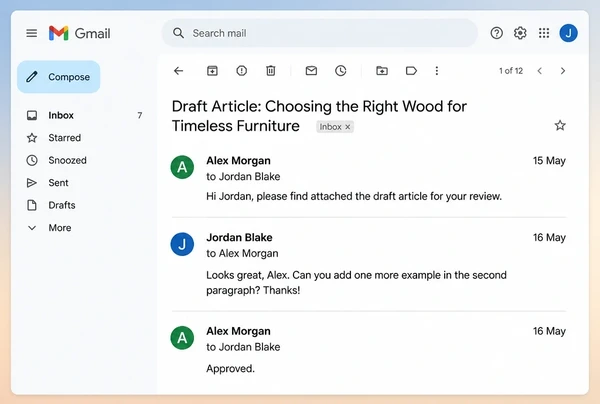Click the sidebar Snoozed clock icon
Image resolution: width=600 pixels, height=404 pixels.
(x=32, y=160)
